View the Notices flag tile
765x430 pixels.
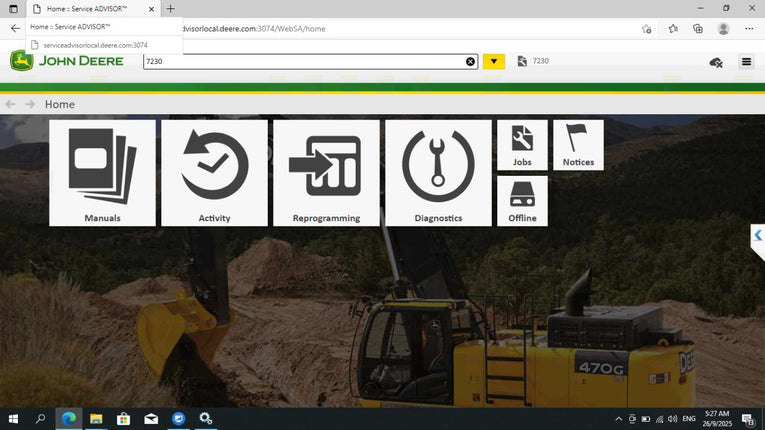coord(578,145)
